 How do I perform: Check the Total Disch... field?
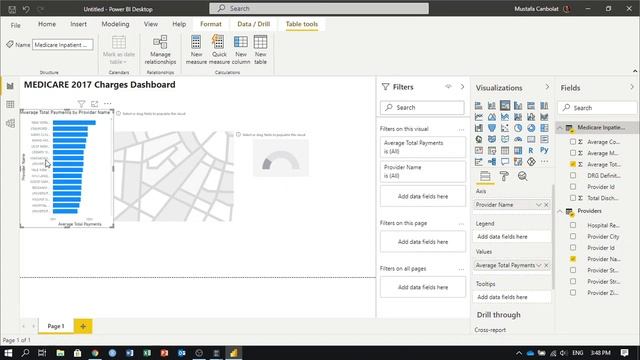tap(573, 198)
